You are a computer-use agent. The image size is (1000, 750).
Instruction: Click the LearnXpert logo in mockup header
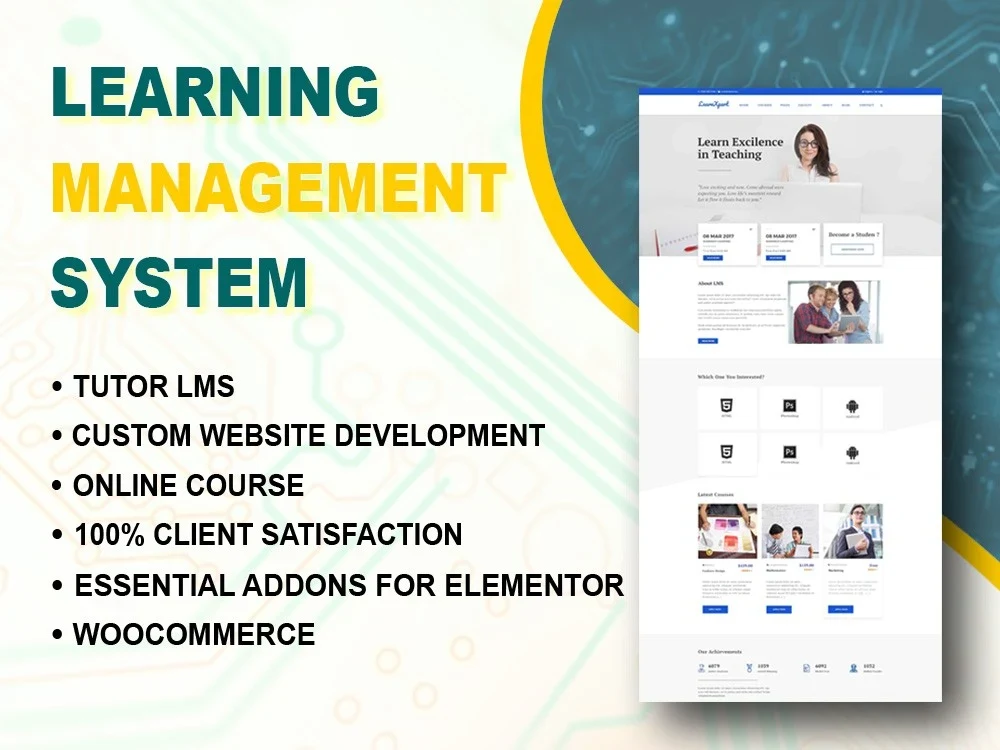click(713, 104)
